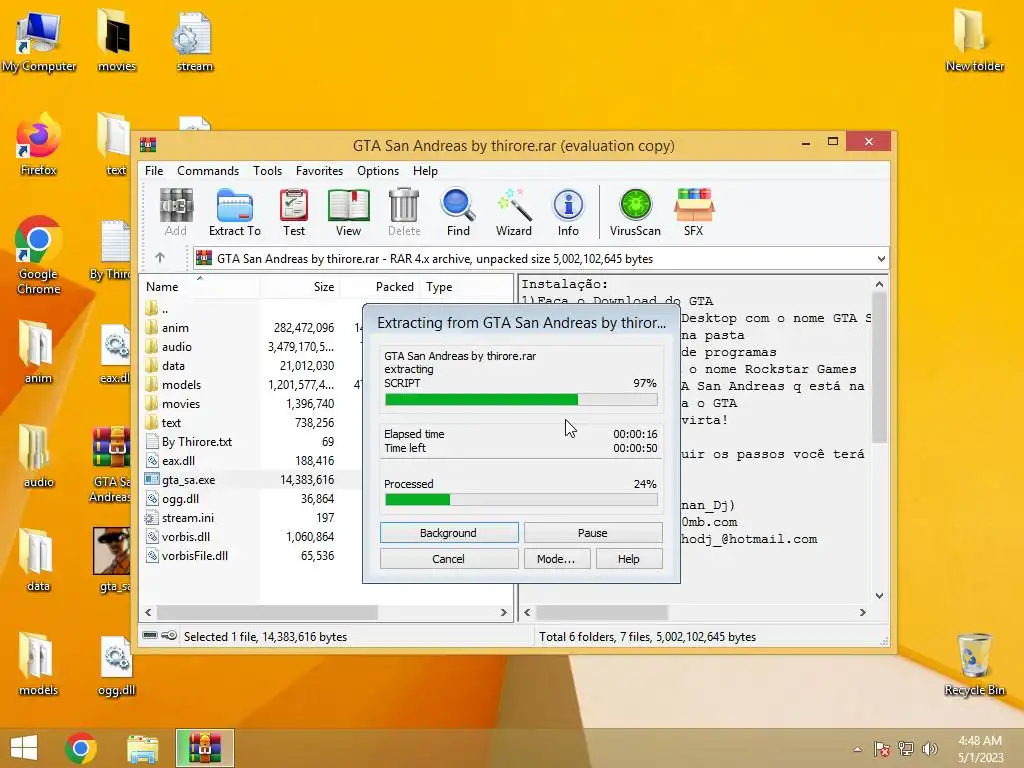
Task: Click the View toolbar icon
Action: (x=348, y=212)
